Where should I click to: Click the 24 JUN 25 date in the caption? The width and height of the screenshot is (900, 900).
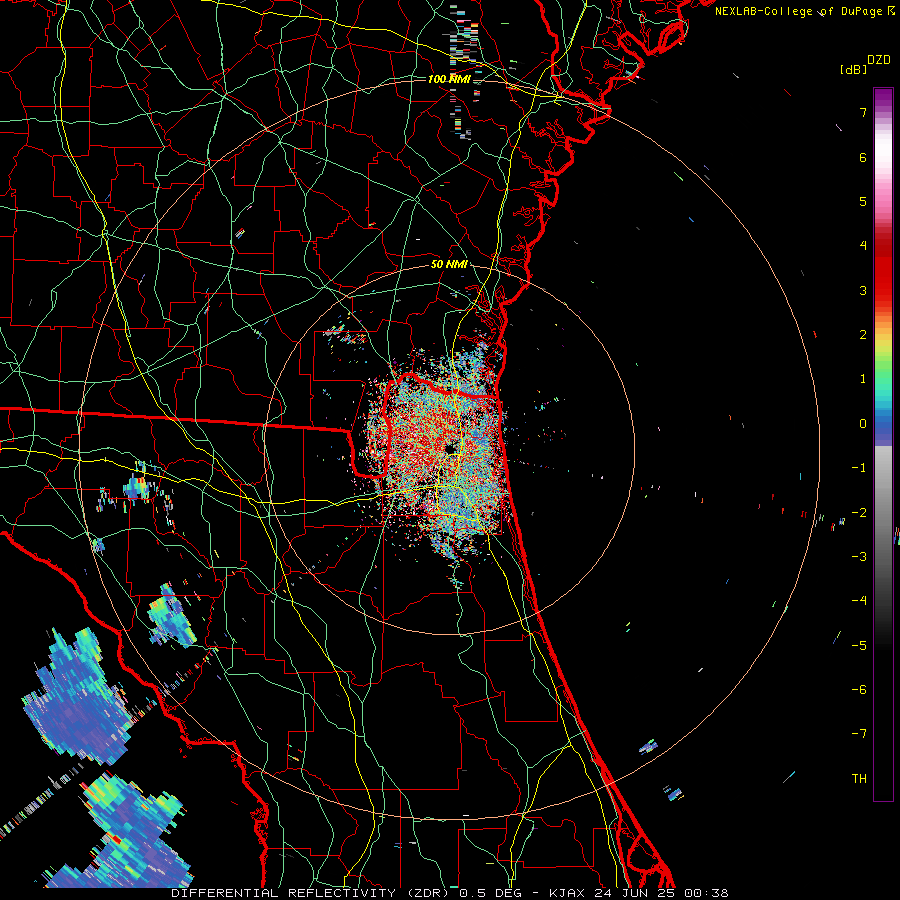[x=636, y=893]
